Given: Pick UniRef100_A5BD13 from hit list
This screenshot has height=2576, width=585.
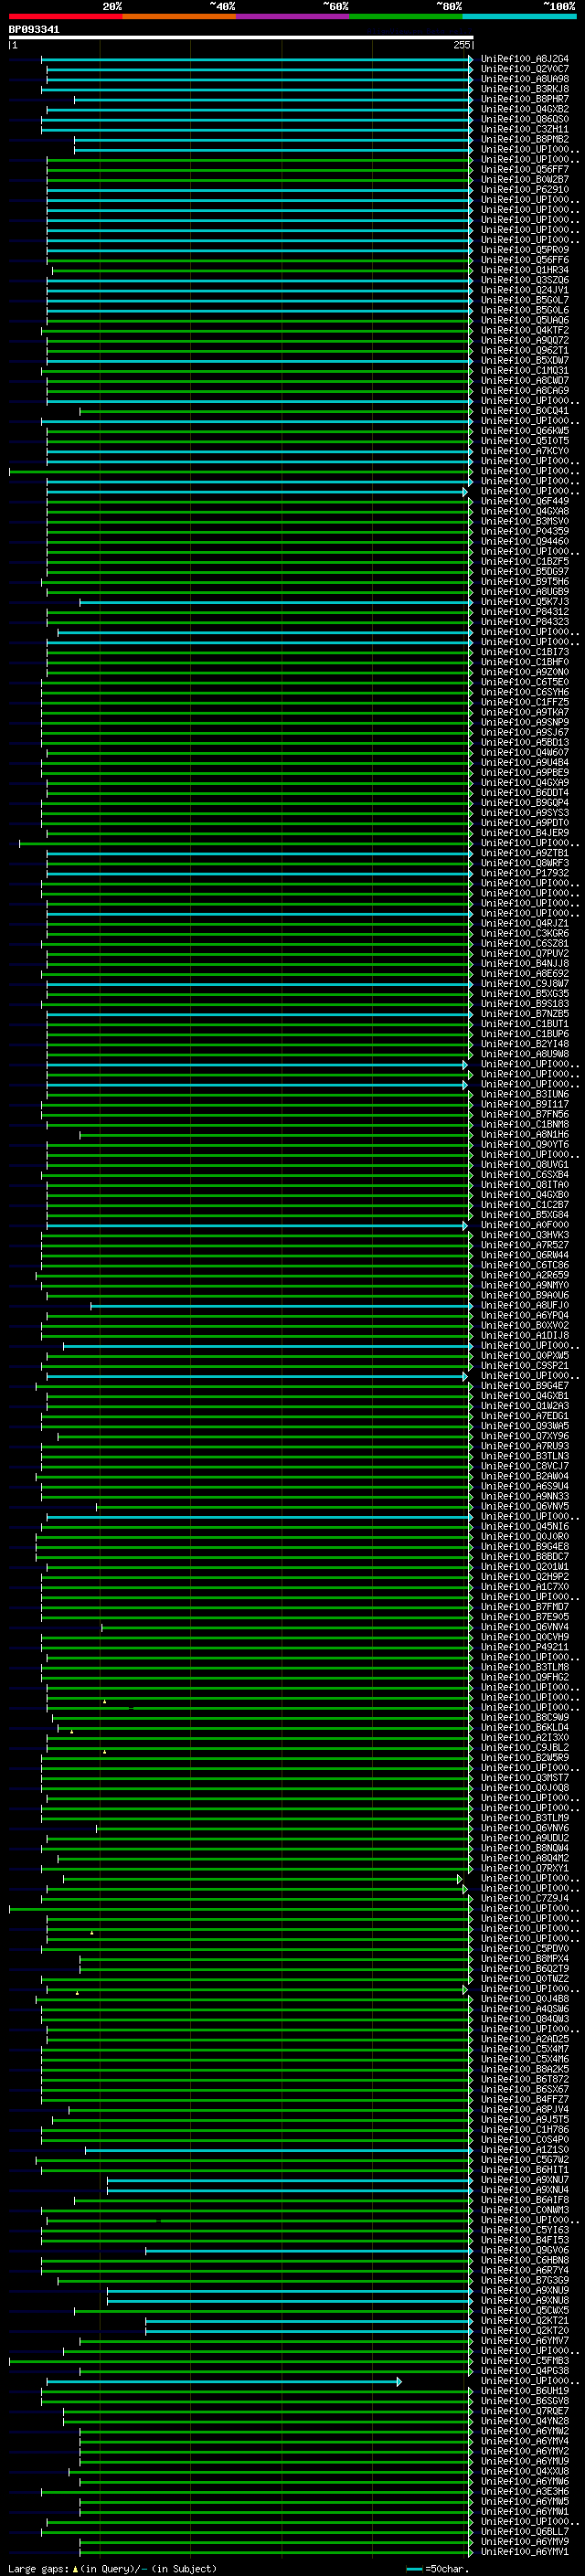Looking at the screenshot, I should click(x=525, y=742).
